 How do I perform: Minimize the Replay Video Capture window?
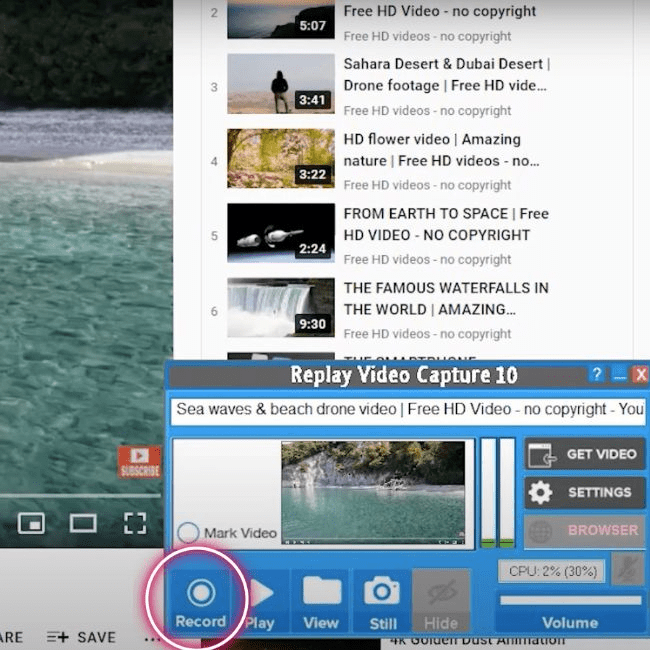point(620,374)
